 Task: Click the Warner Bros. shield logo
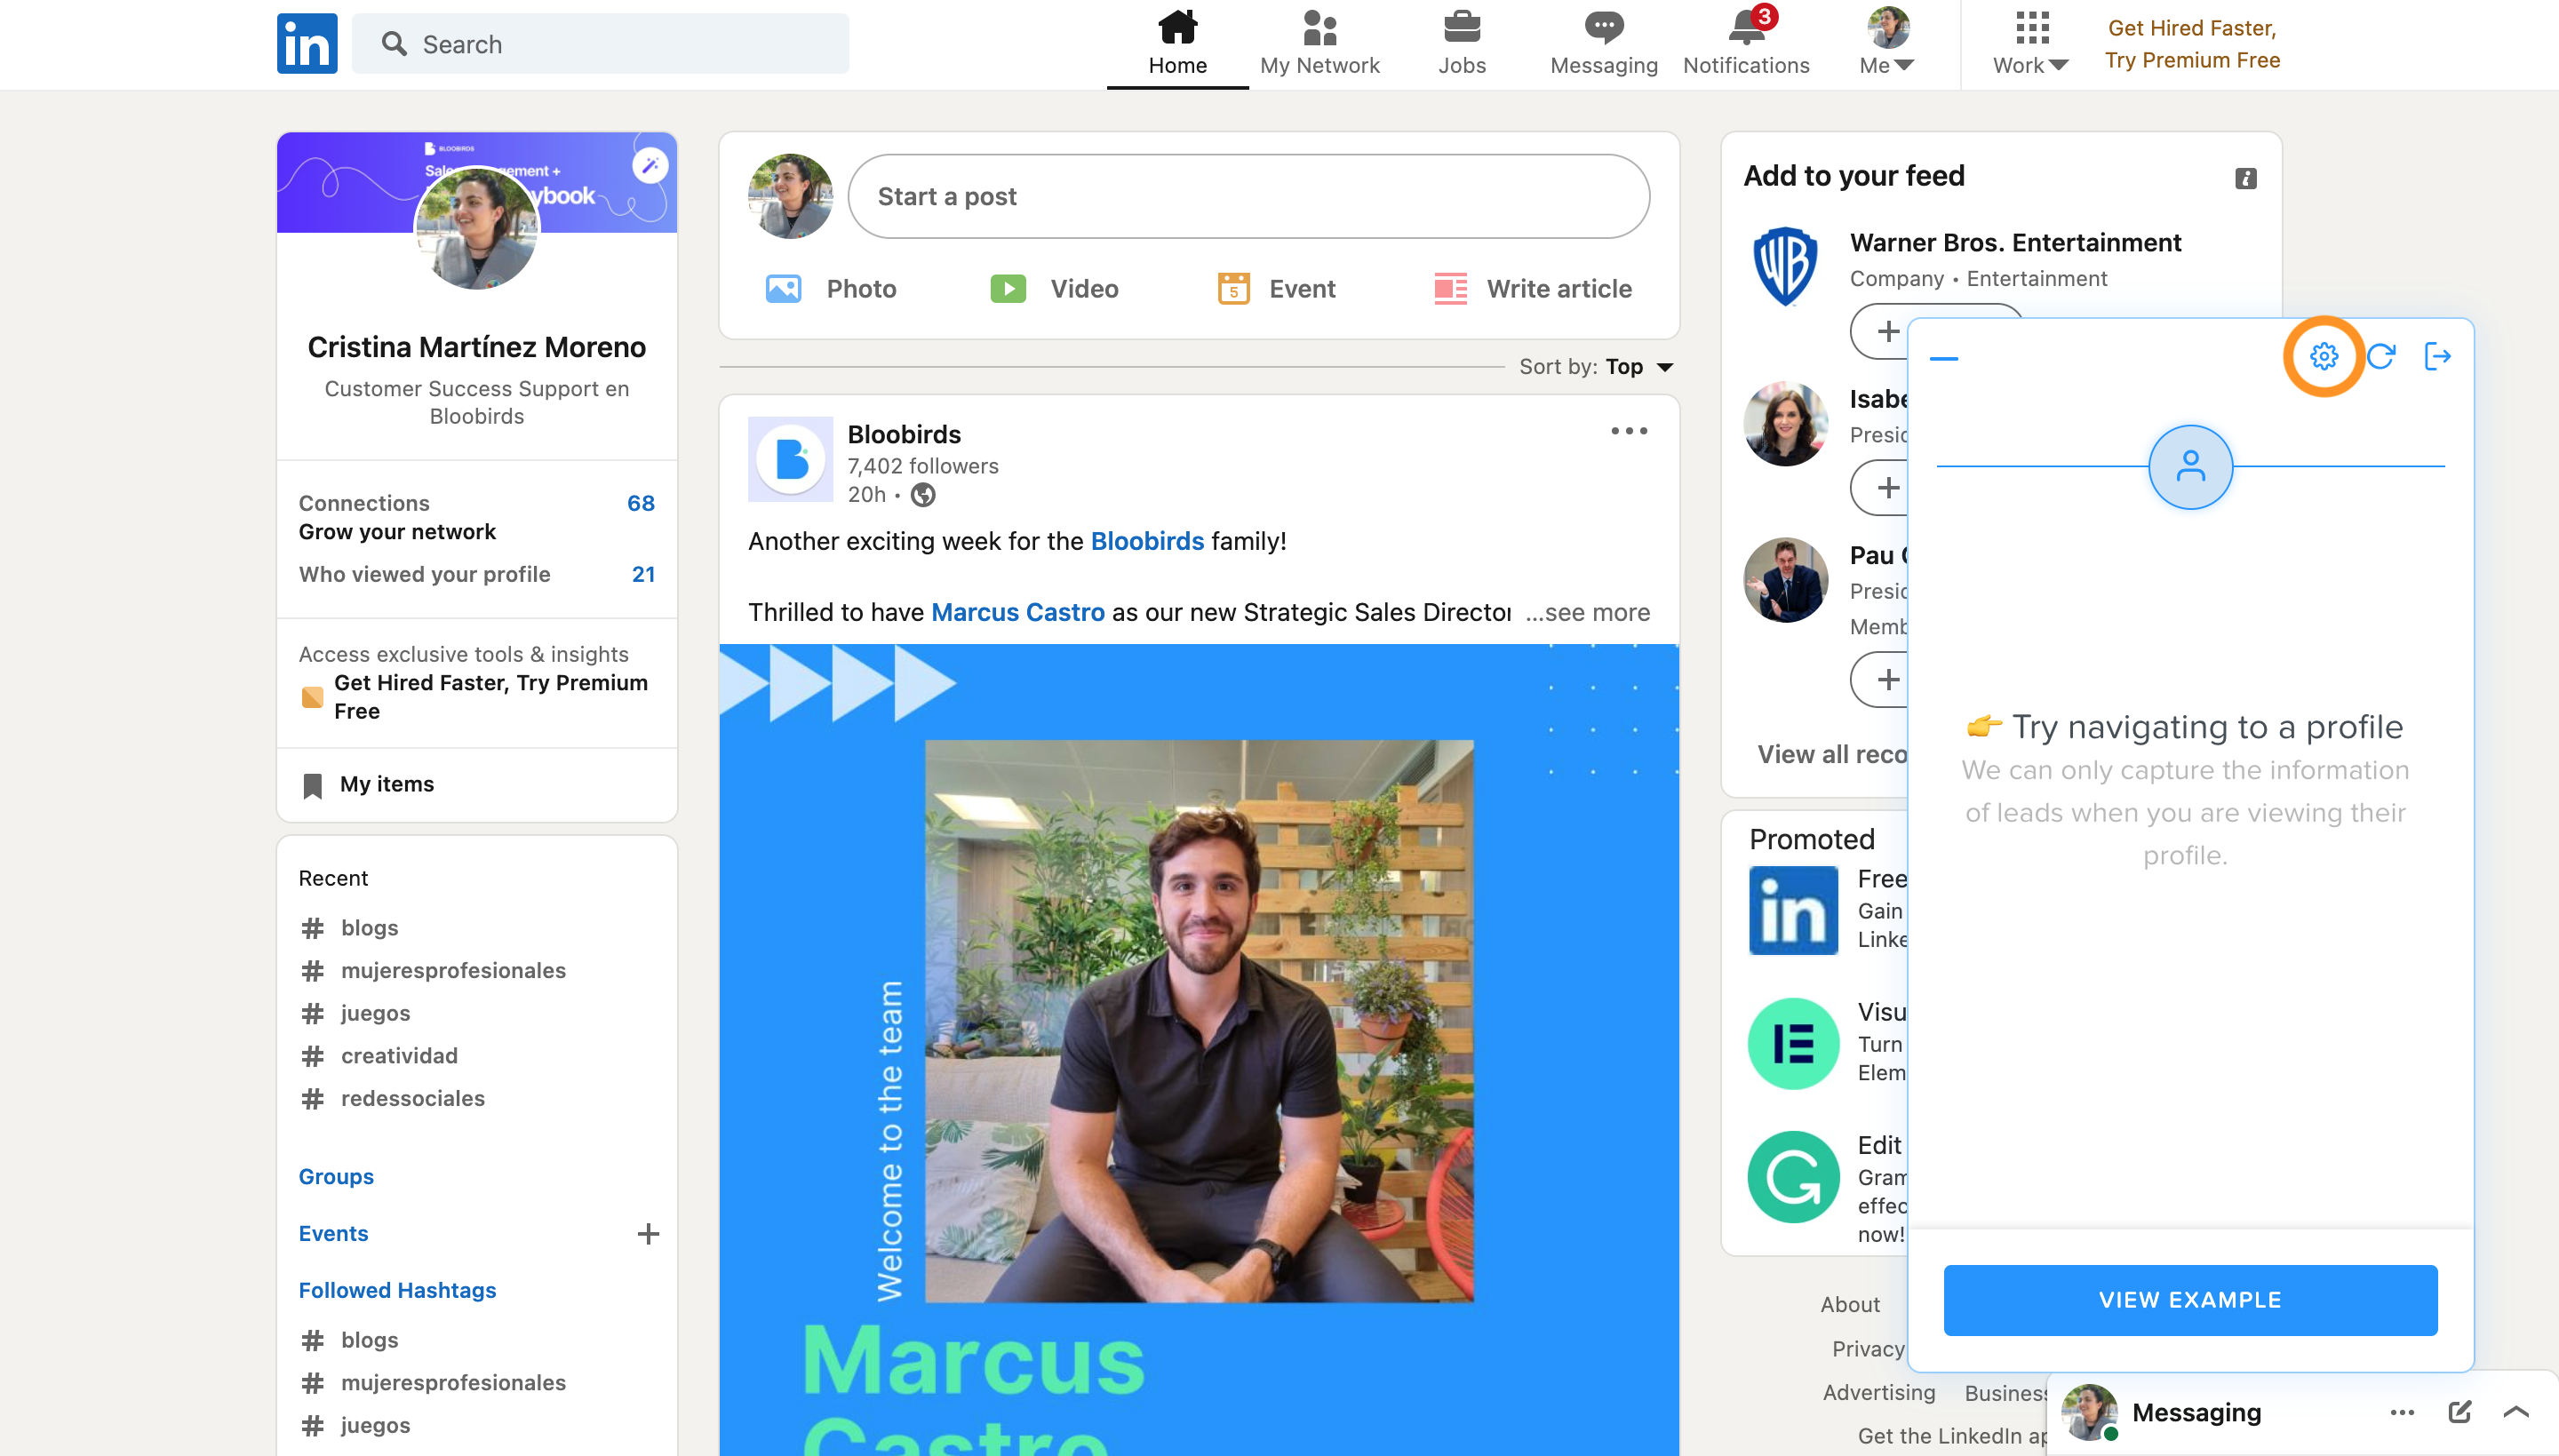tap(1785, 266)
